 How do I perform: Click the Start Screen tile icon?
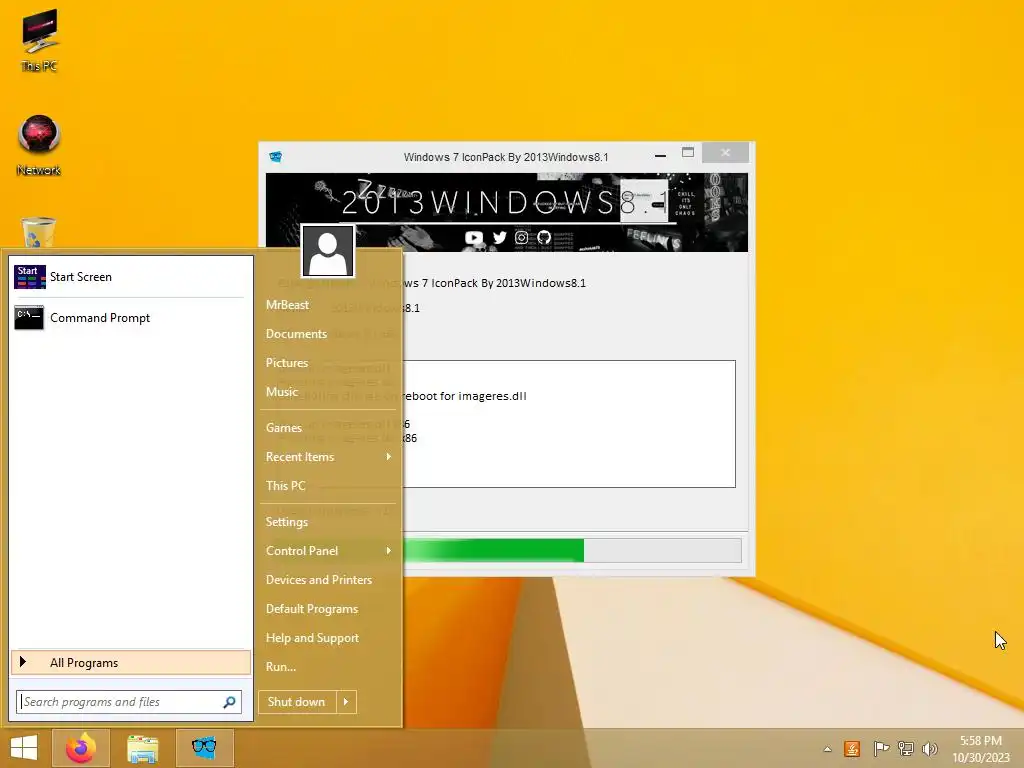tap(29, 277)
